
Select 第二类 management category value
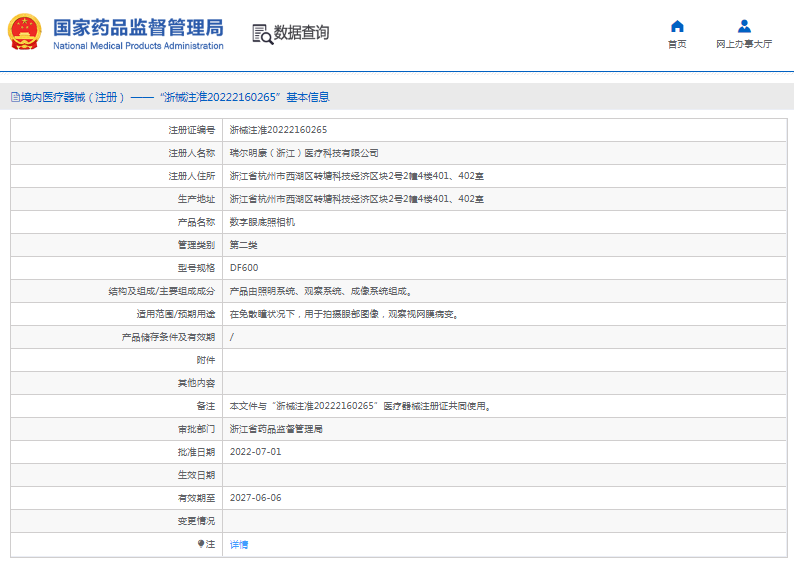(x=244, y=245)
